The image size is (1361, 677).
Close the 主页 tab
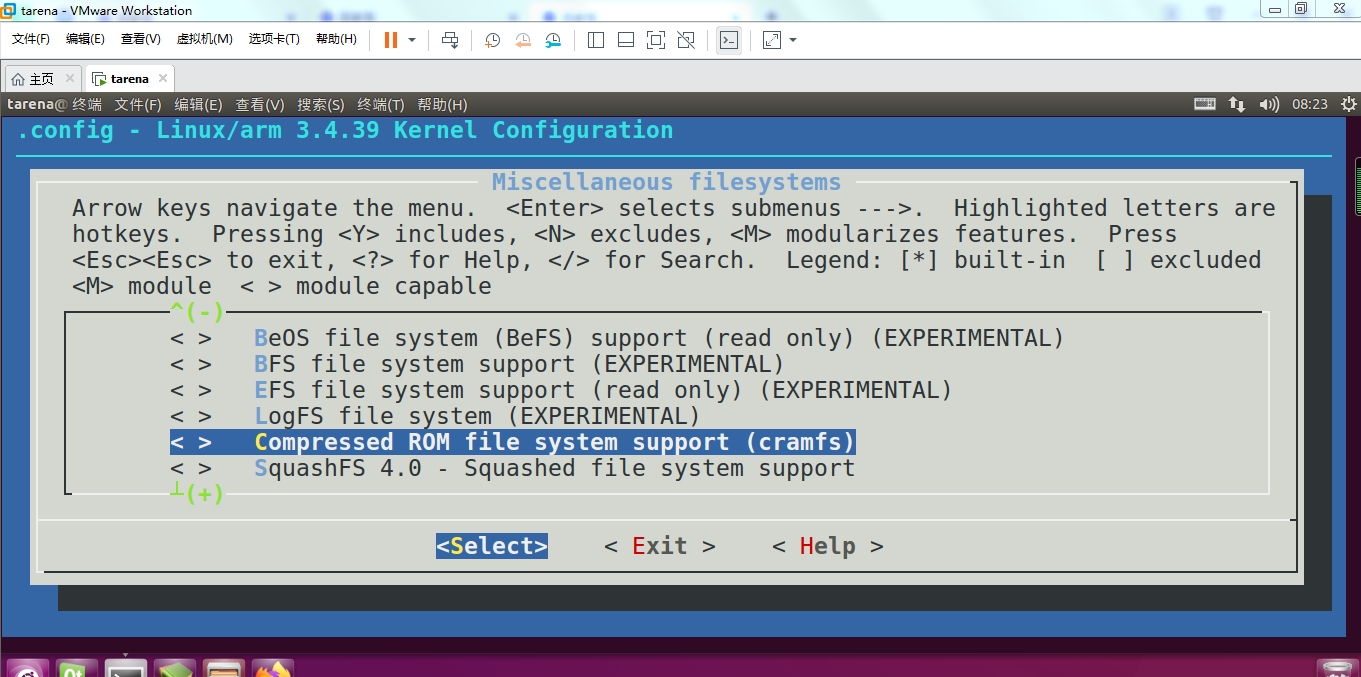(x=70, y=78)
